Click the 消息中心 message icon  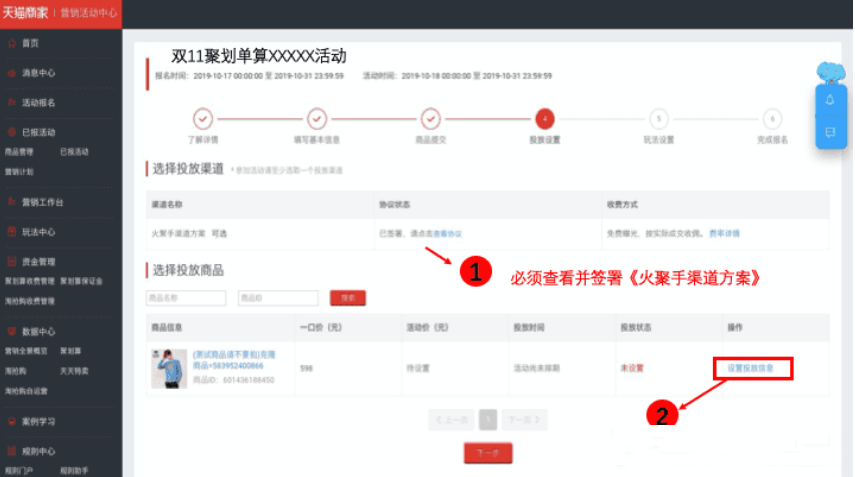12,73
